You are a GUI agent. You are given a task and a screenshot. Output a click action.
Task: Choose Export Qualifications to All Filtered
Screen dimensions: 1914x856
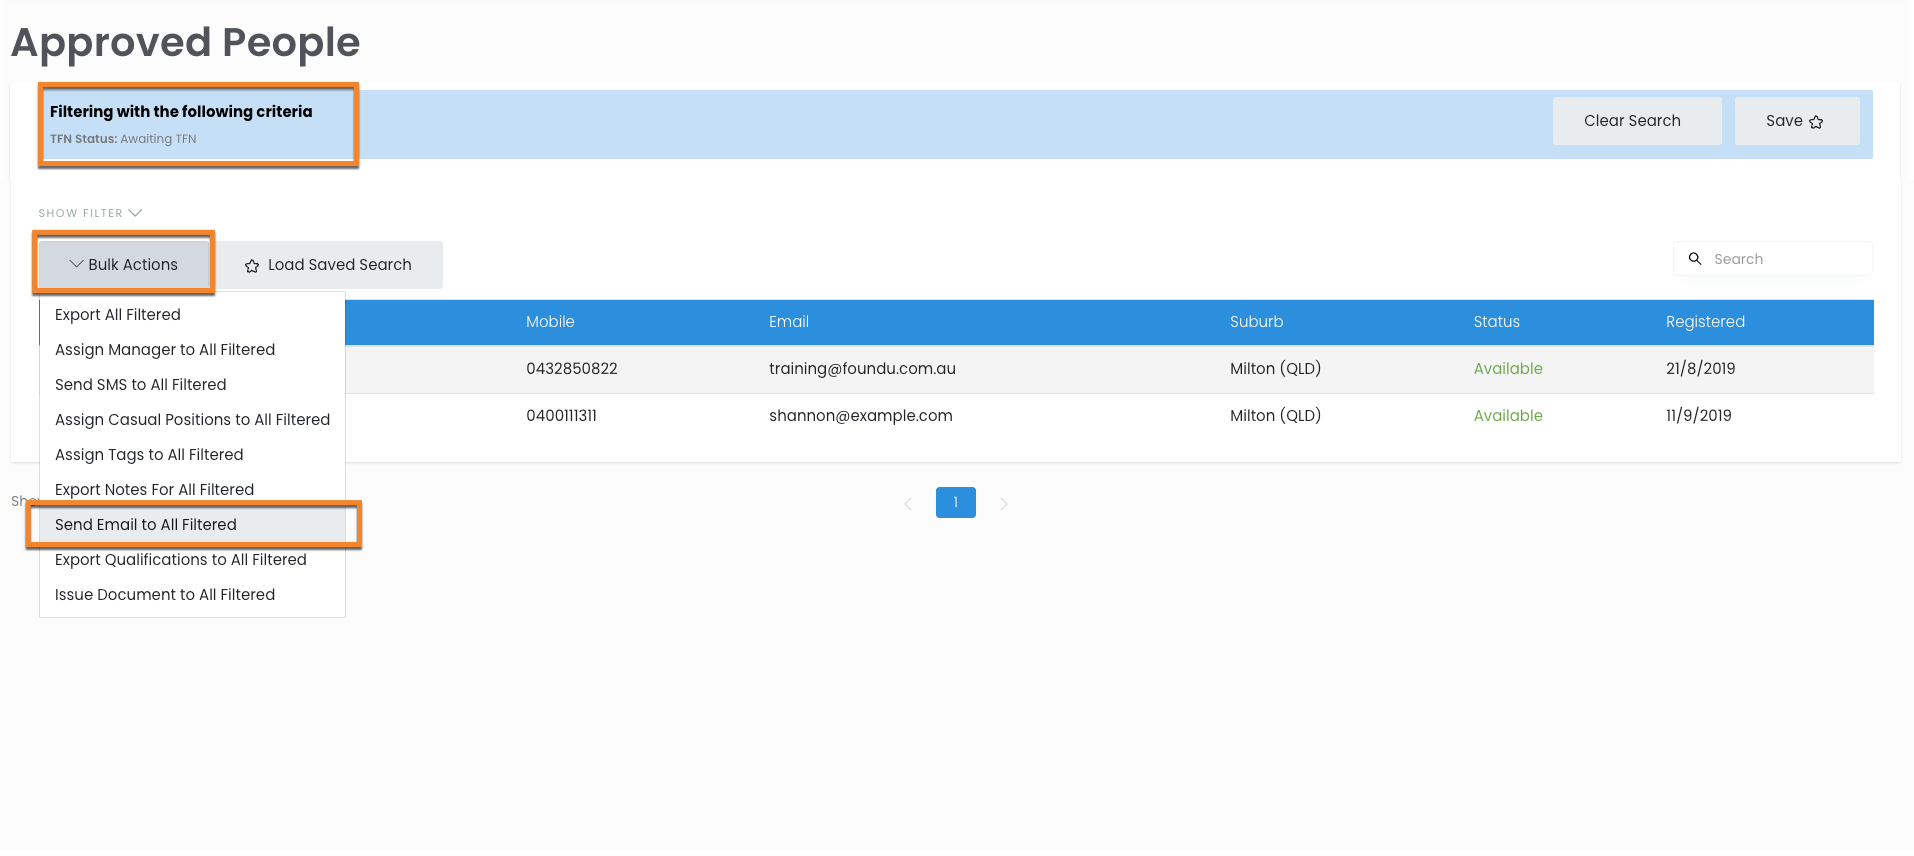(x=181, y=560)
